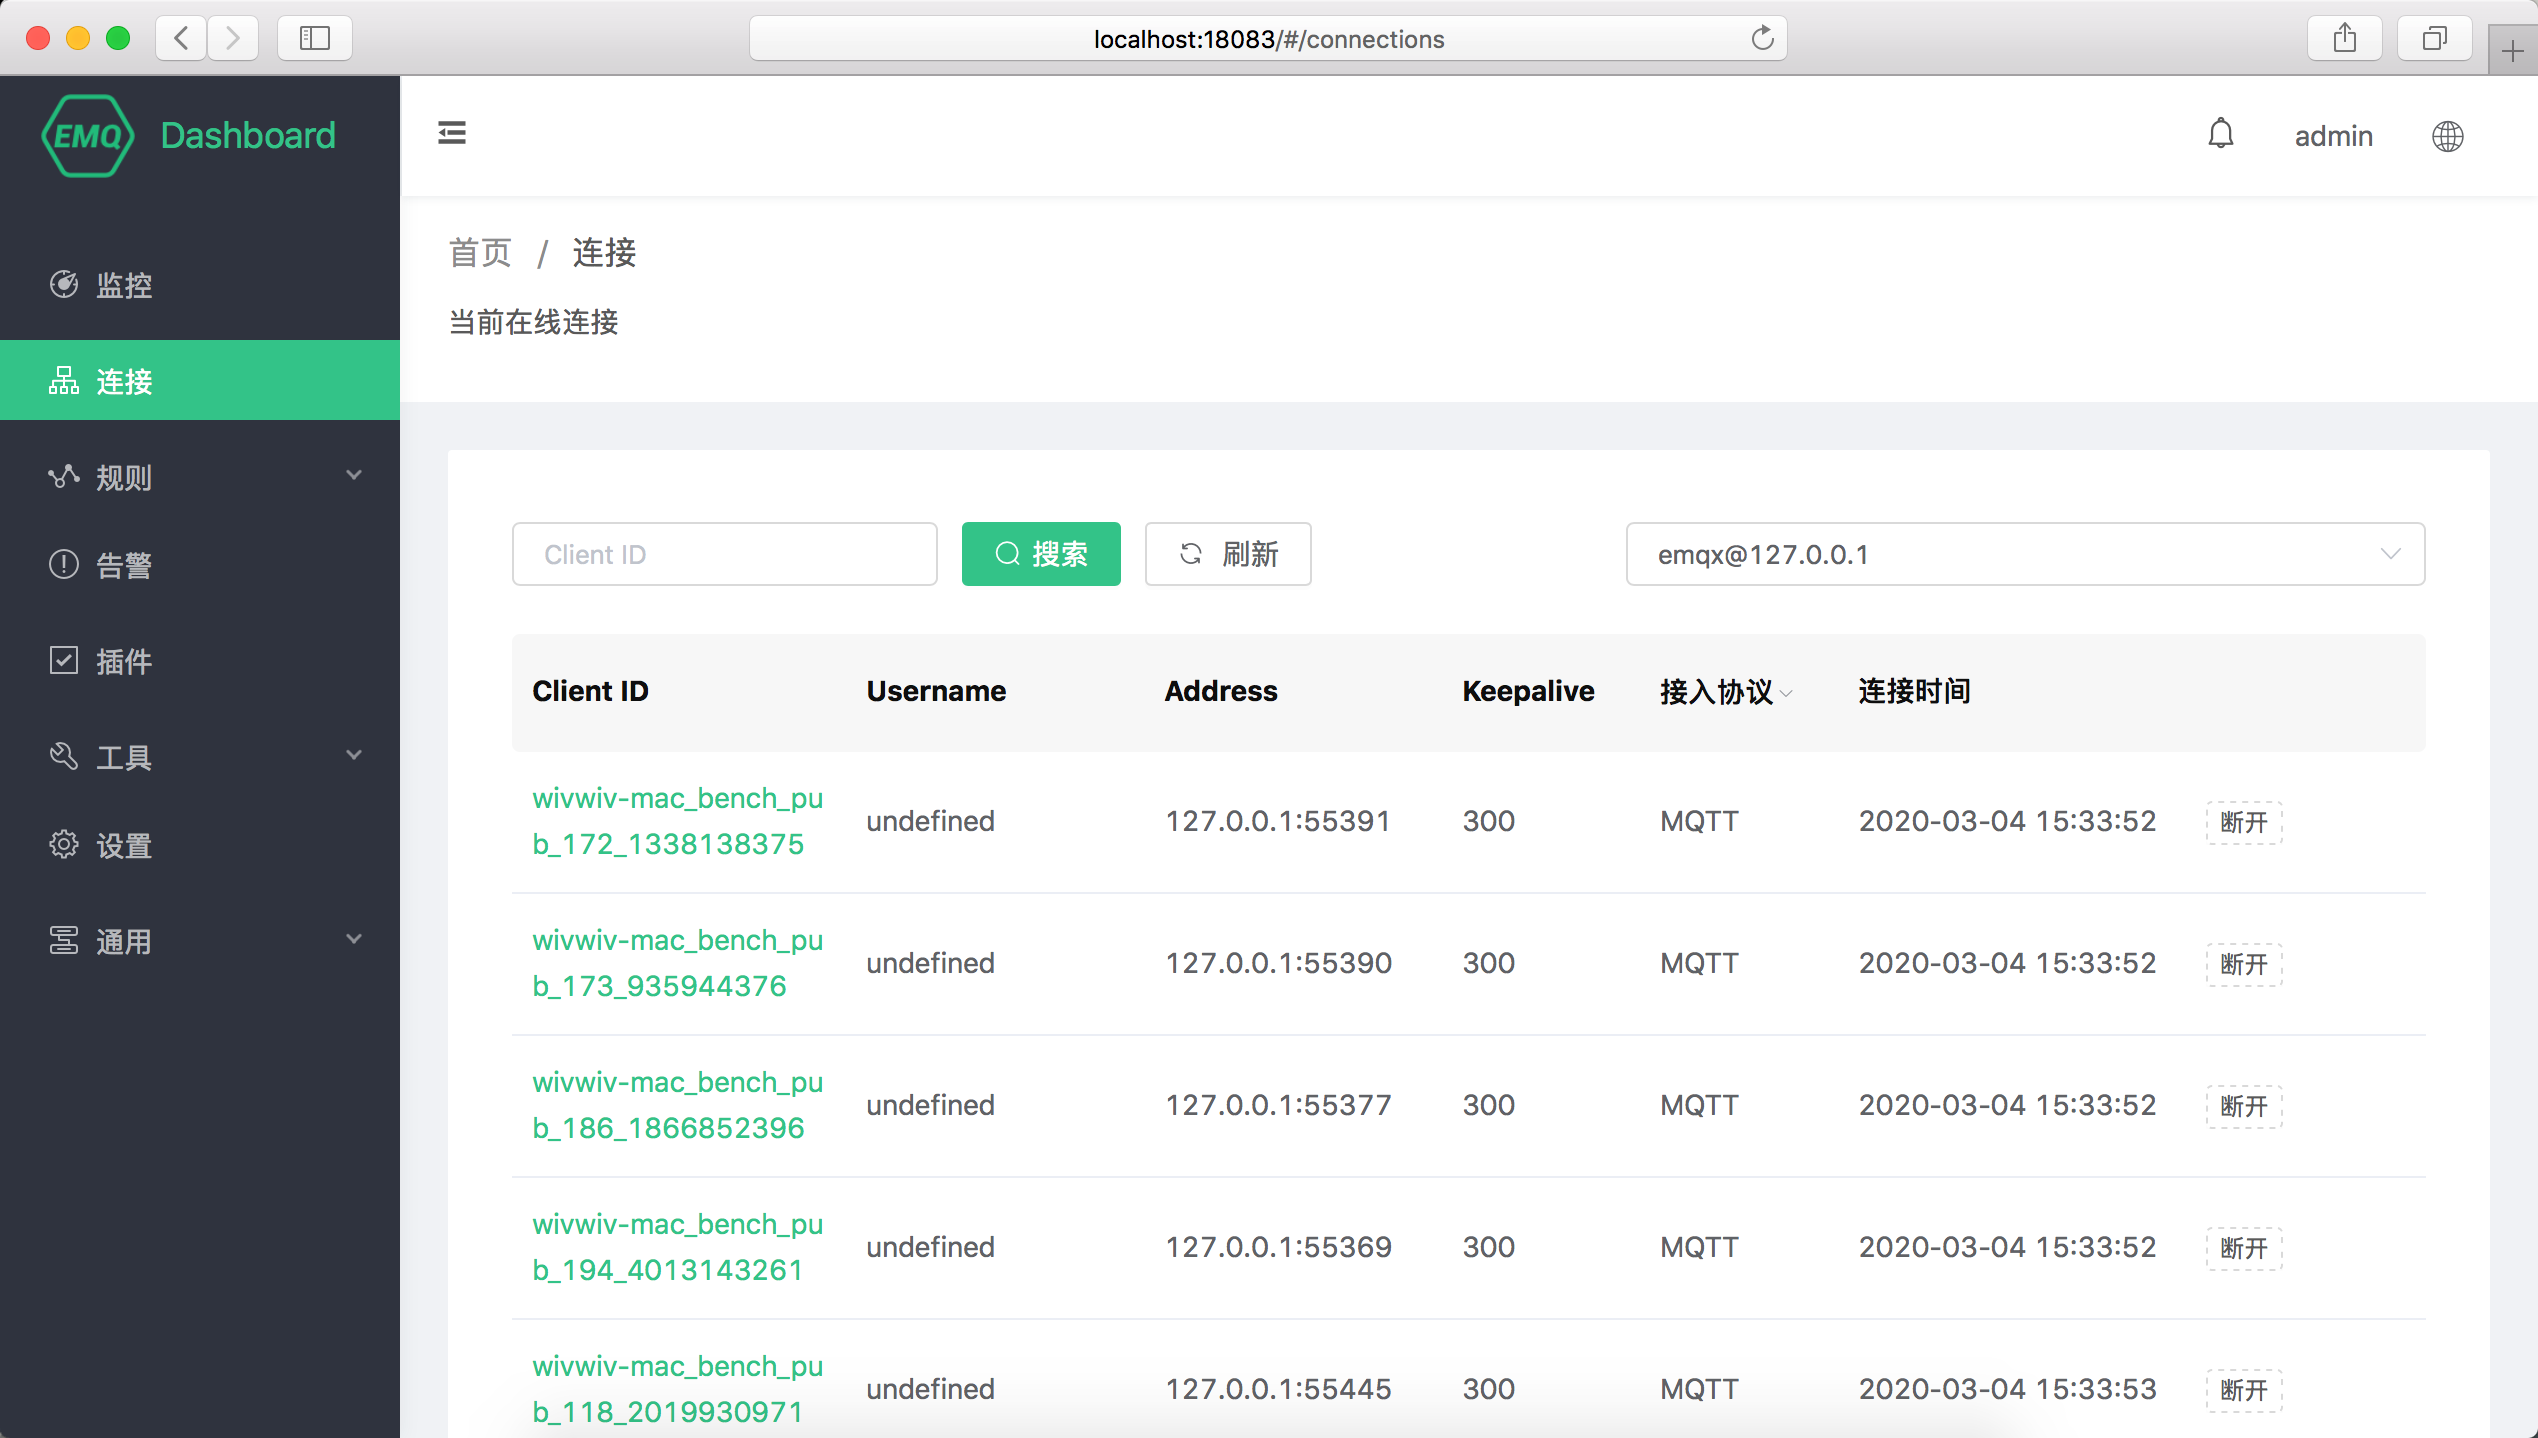Open 插件 in the sidebar
2538x1438 pixels.
coord(200,661)
